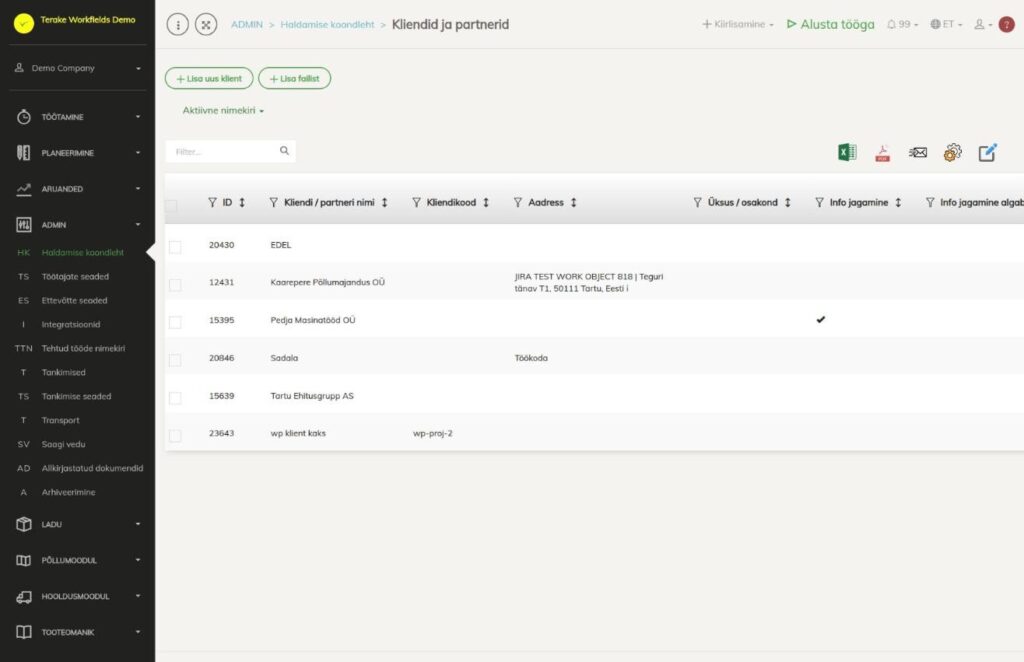Screen dimensions: 1024x662
Task: Click Lisa uus klient button
Action: click(209, 78)
